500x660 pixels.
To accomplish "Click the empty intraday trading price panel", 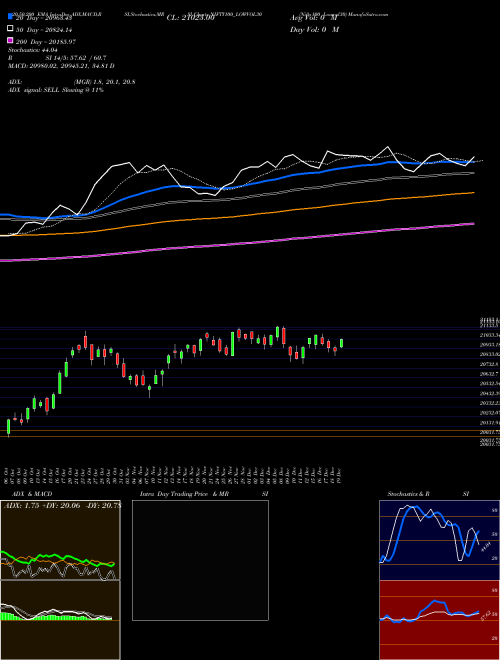I will 200,560.
